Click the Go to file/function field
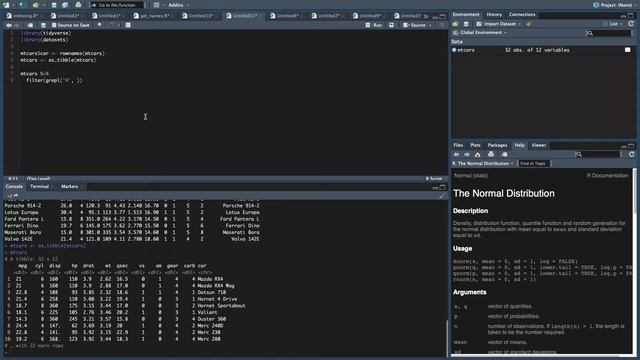Viewport: 640px width, 360px height. point(117,5)
